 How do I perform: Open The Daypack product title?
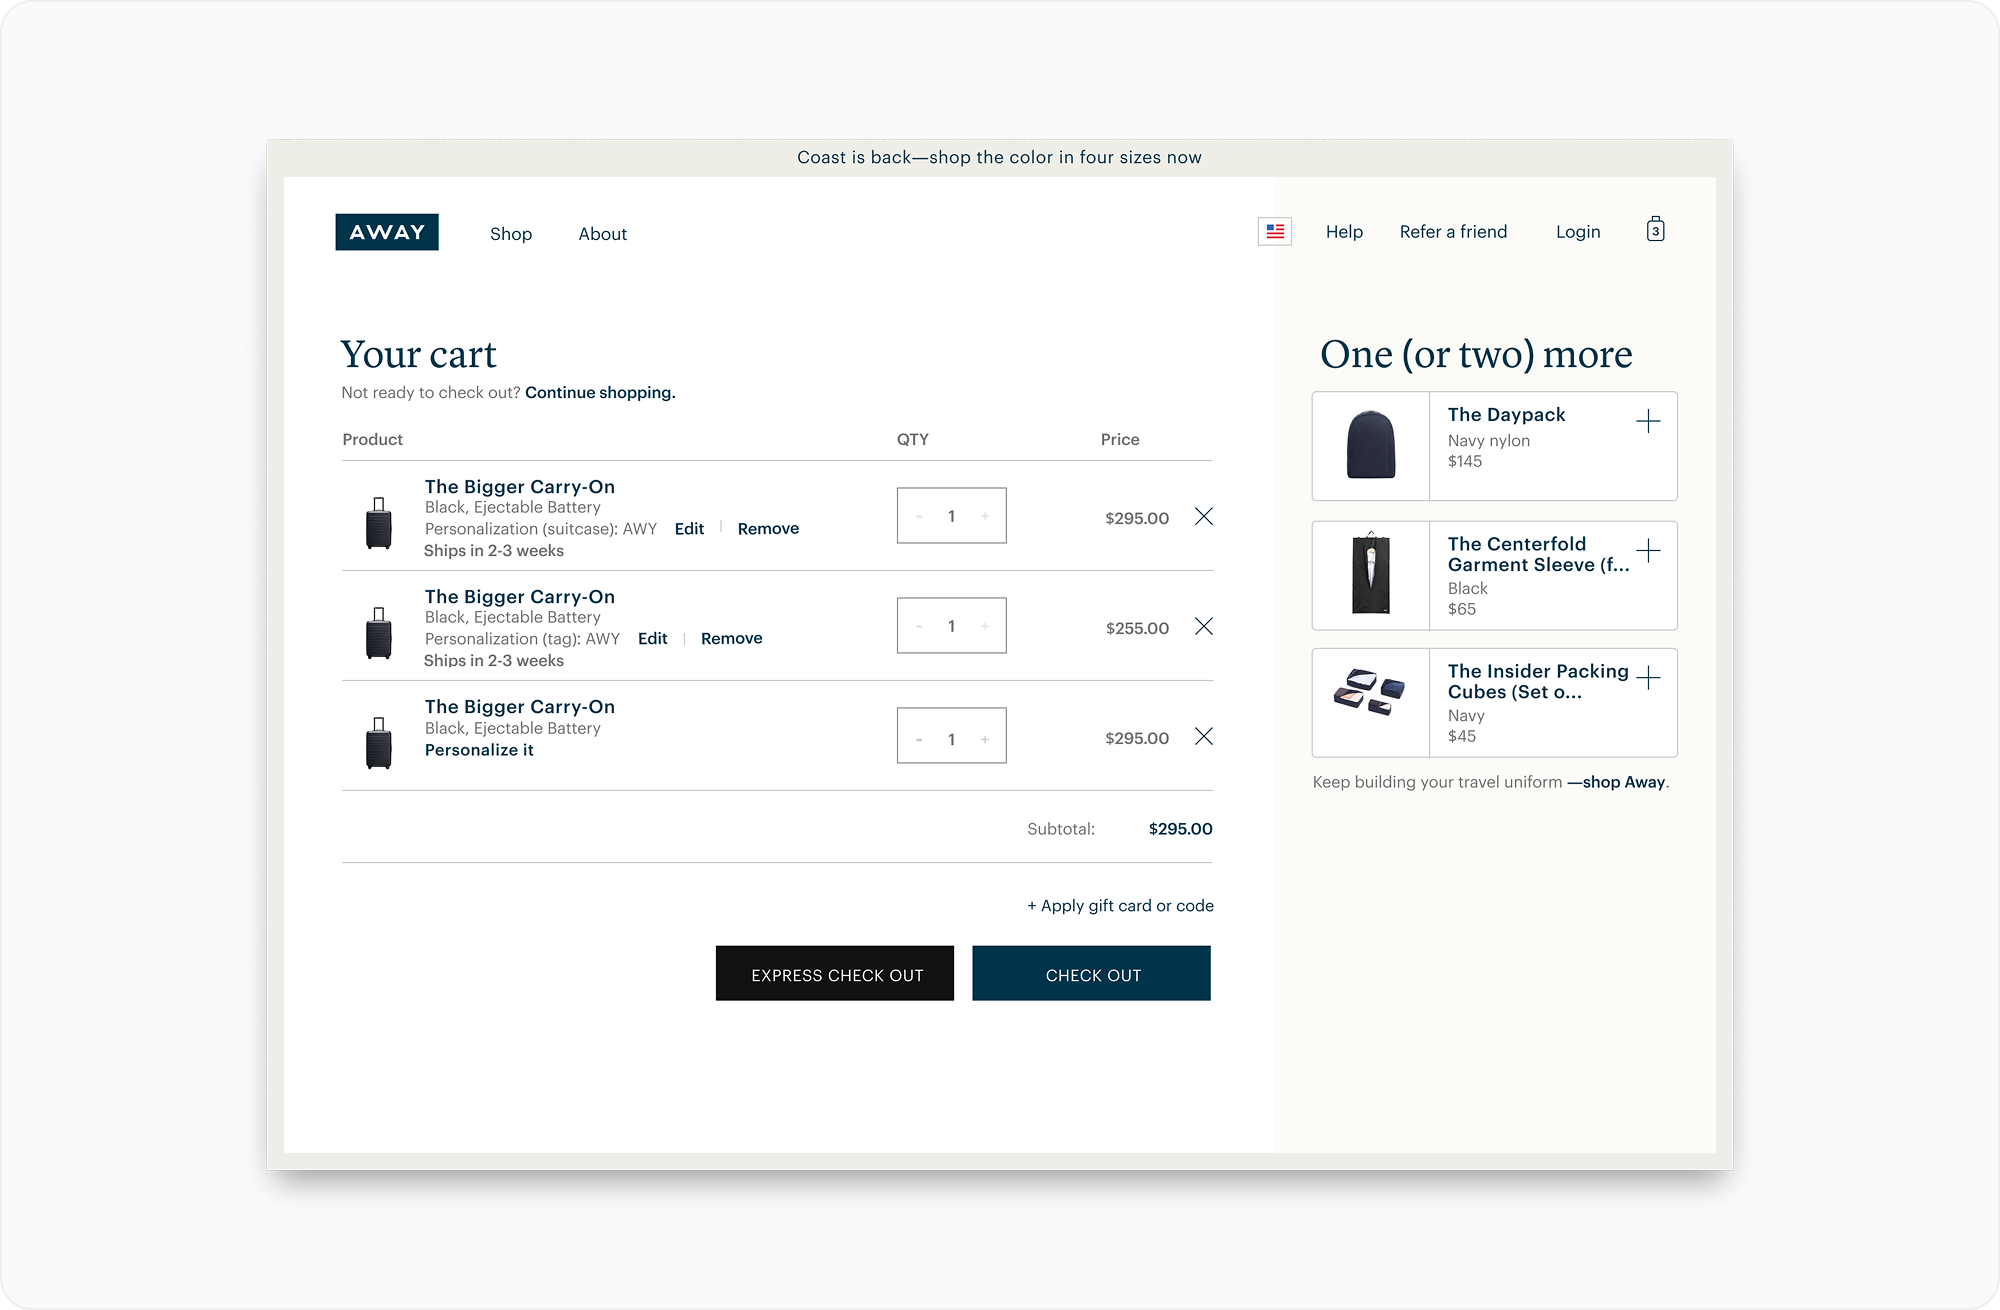(1506, 414)
